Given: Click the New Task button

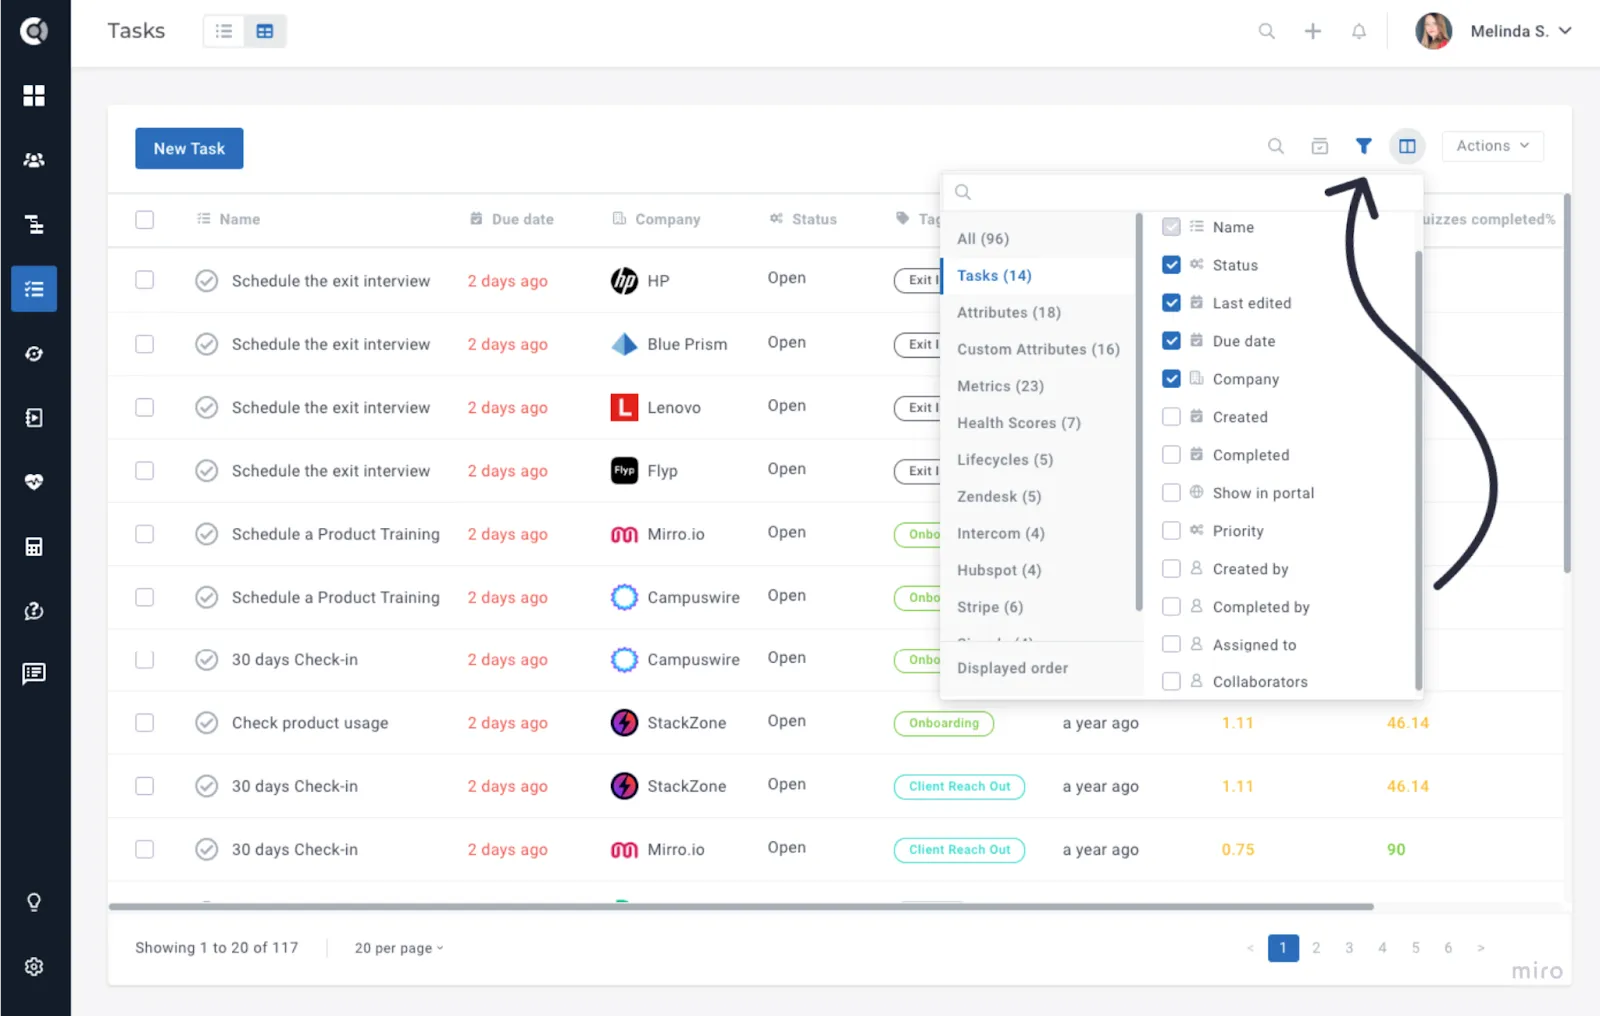Looking at the screenshot, I should (189, 148).
